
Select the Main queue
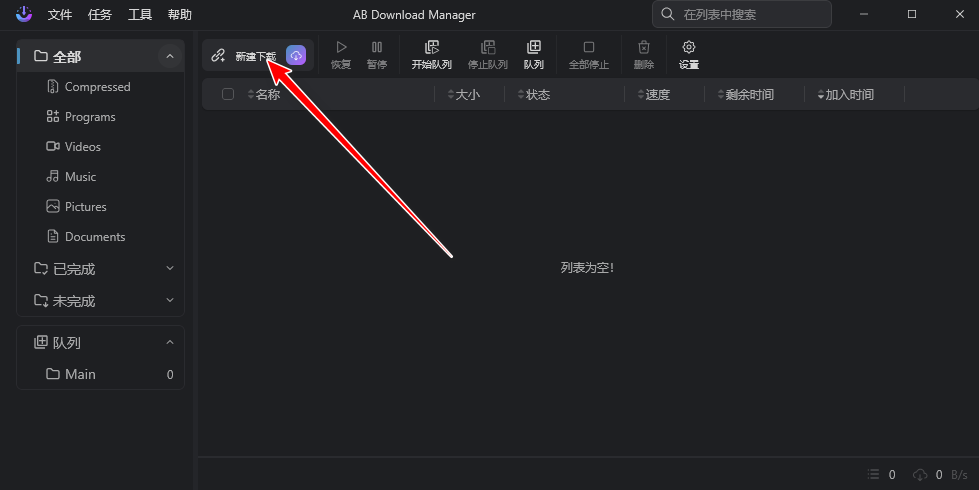[101, 374]
